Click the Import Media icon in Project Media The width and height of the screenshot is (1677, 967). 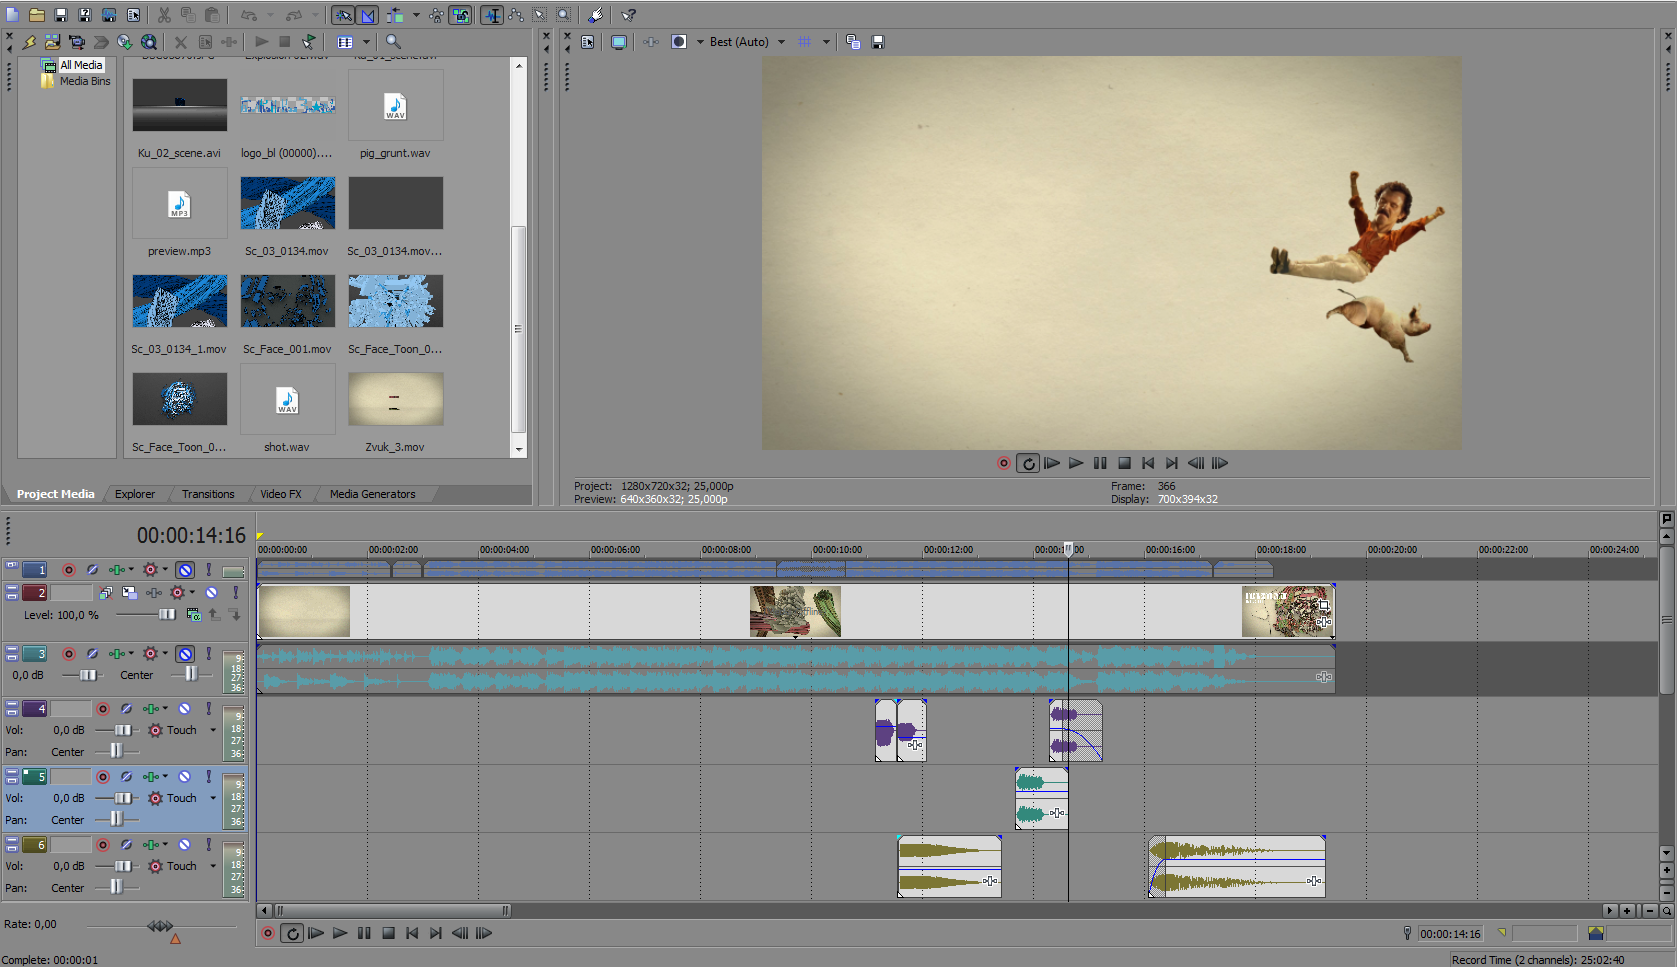(52, 42)
